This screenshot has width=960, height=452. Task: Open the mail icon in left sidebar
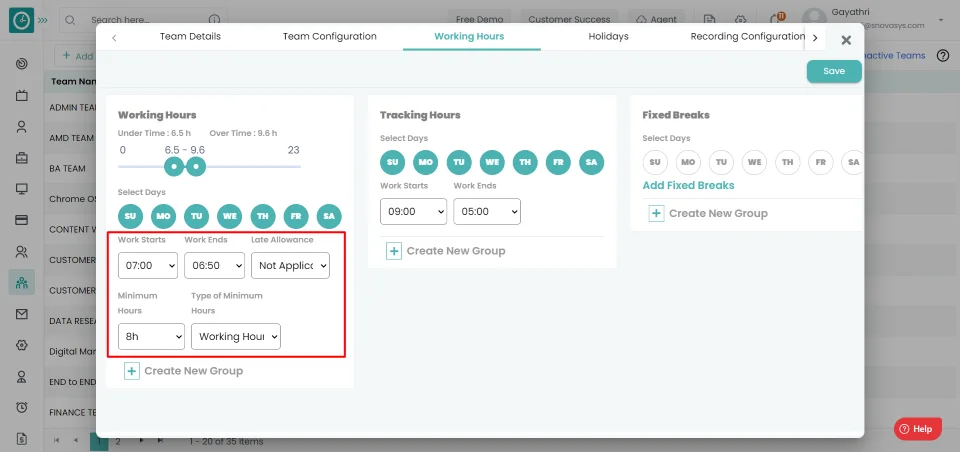tap(21, 314)
